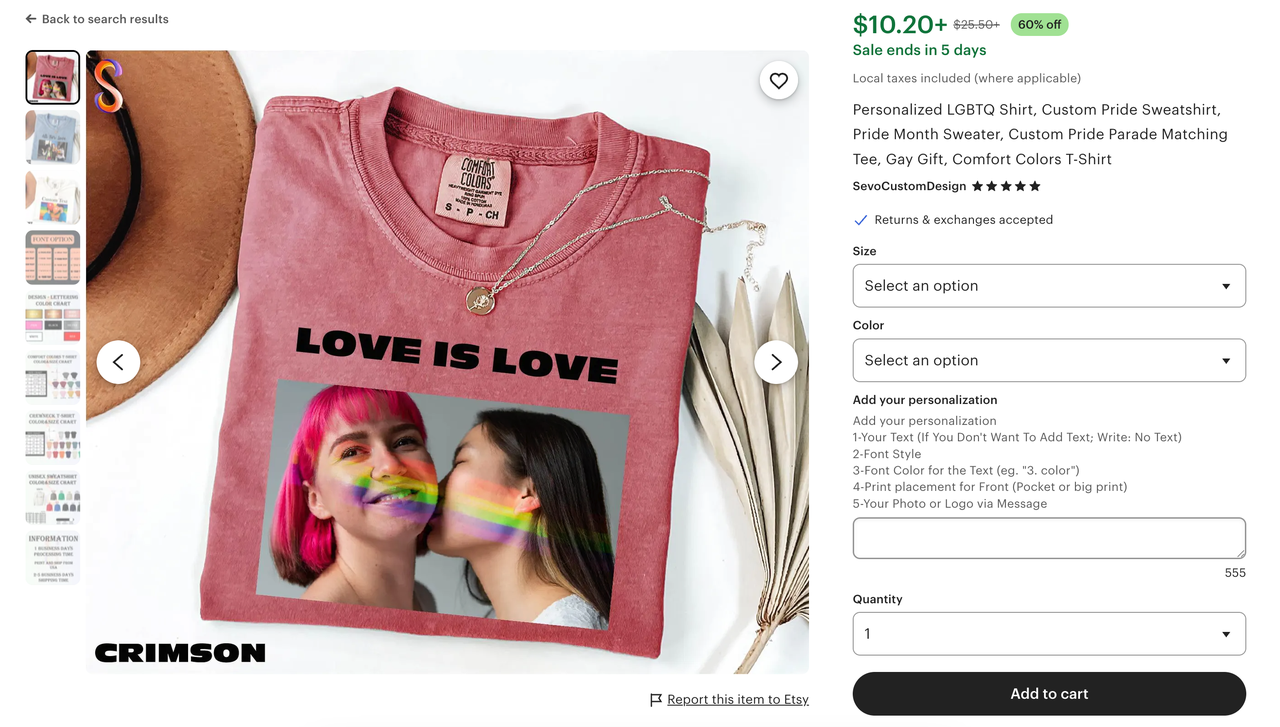The image size is (1280, 727).
Task: Advance to next product image arrow
Action: click(x=776, y=362)
